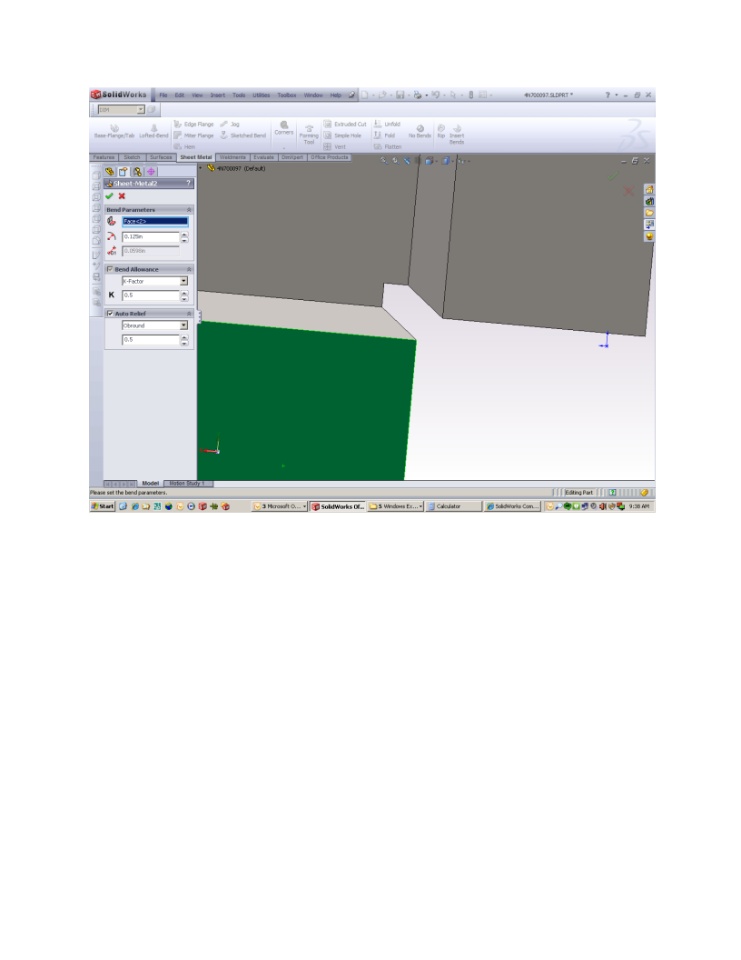Open the File menu
The image size is (741, 960).
coord(163,96)
